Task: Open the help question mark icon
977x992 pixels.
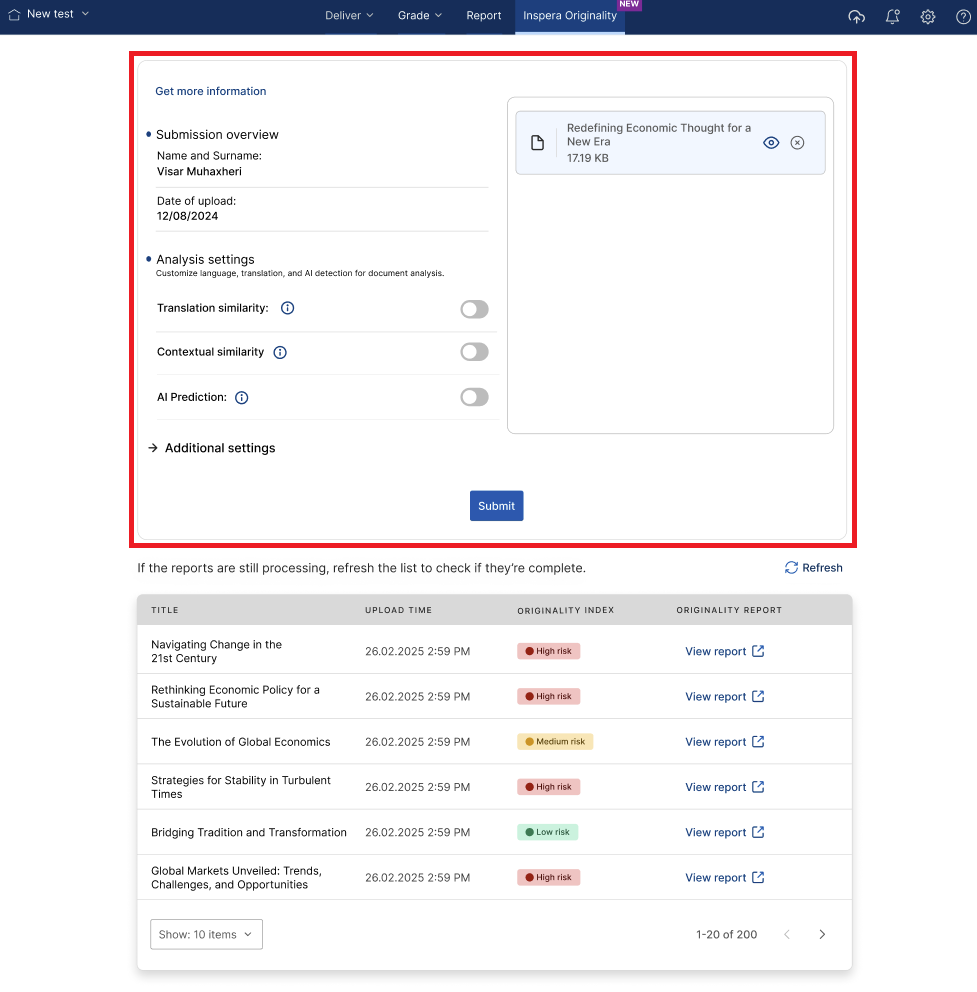Action: pyautogui.click(x=963, y=17)
